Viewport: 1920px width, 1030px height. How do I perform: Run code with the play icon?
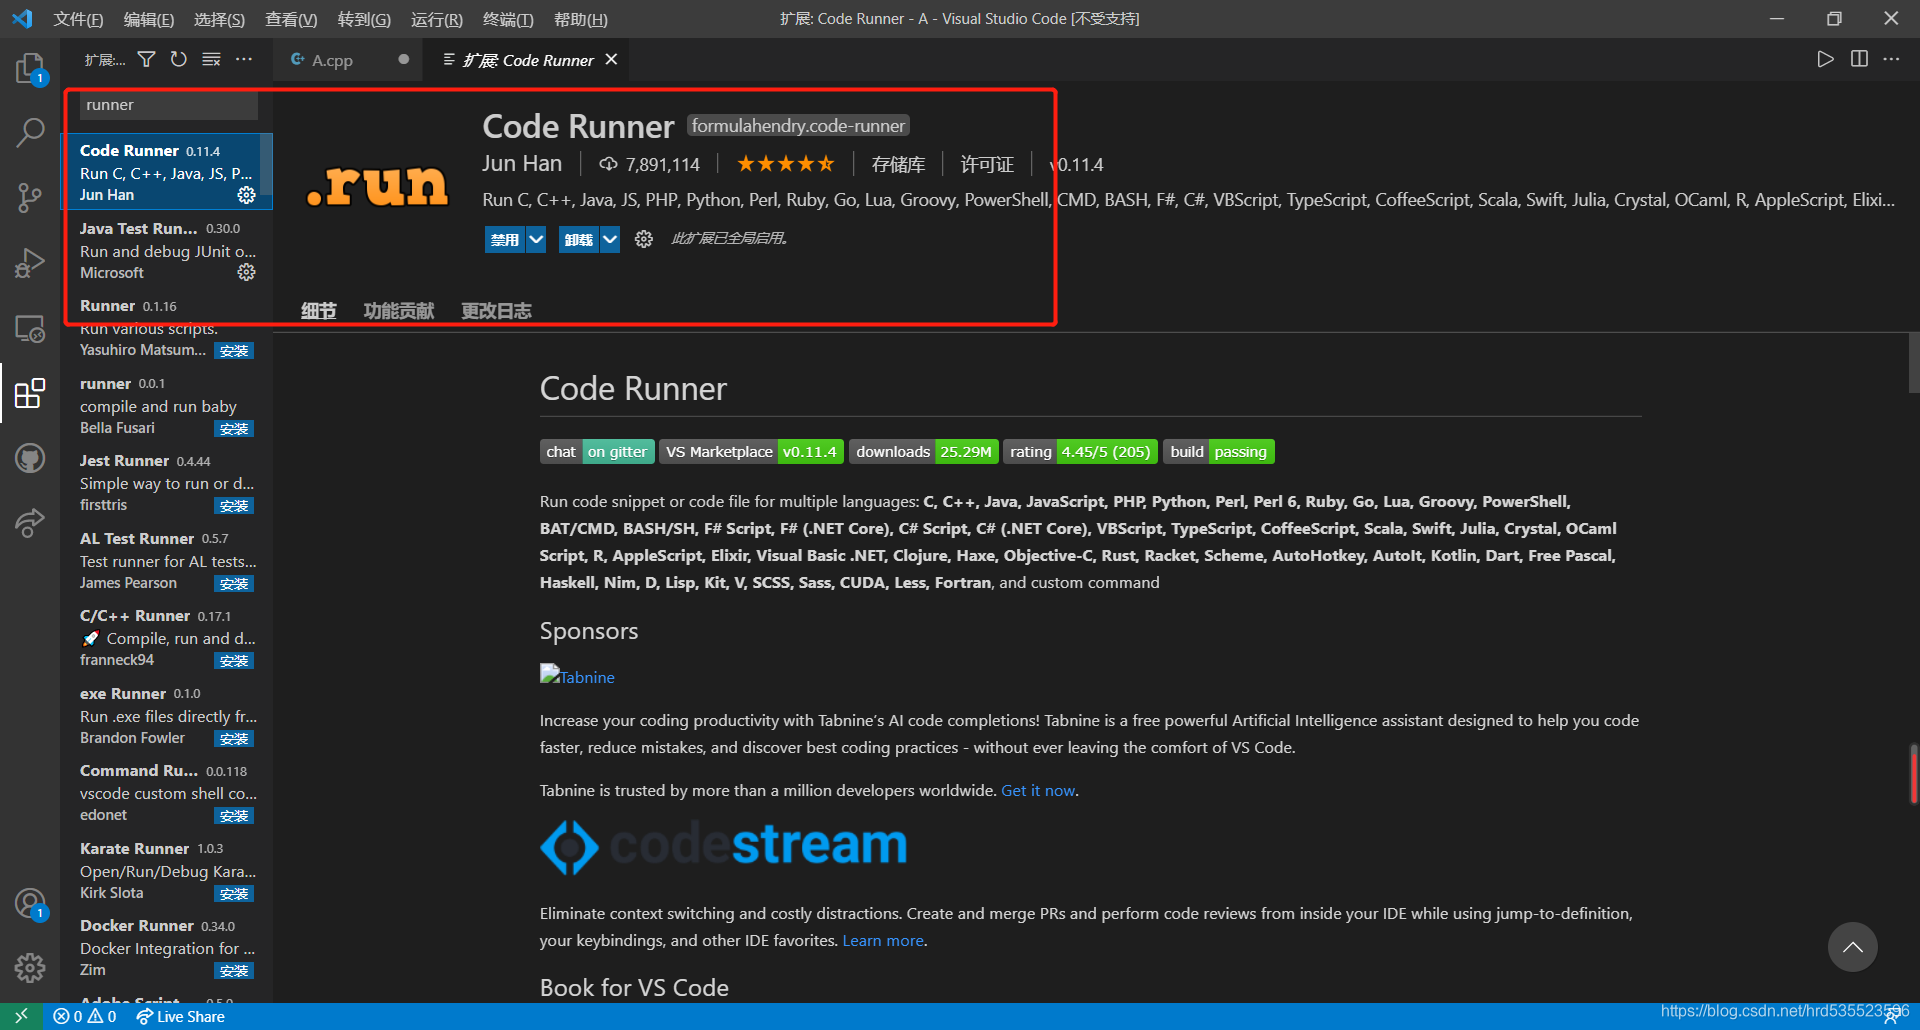pos(1825,59)
